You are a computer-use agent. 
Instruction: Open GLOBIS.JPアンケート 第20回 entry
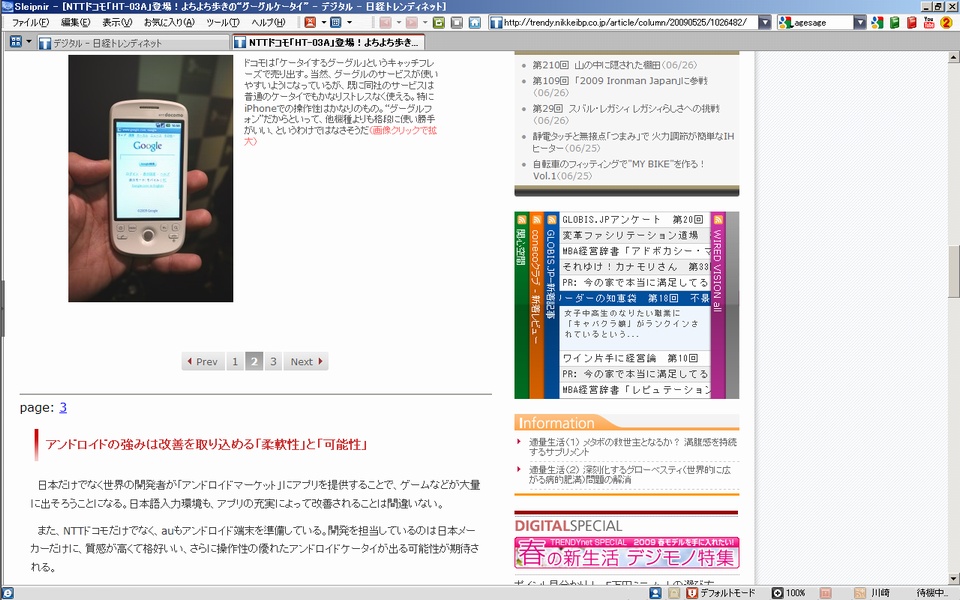[x=635, y=219]
